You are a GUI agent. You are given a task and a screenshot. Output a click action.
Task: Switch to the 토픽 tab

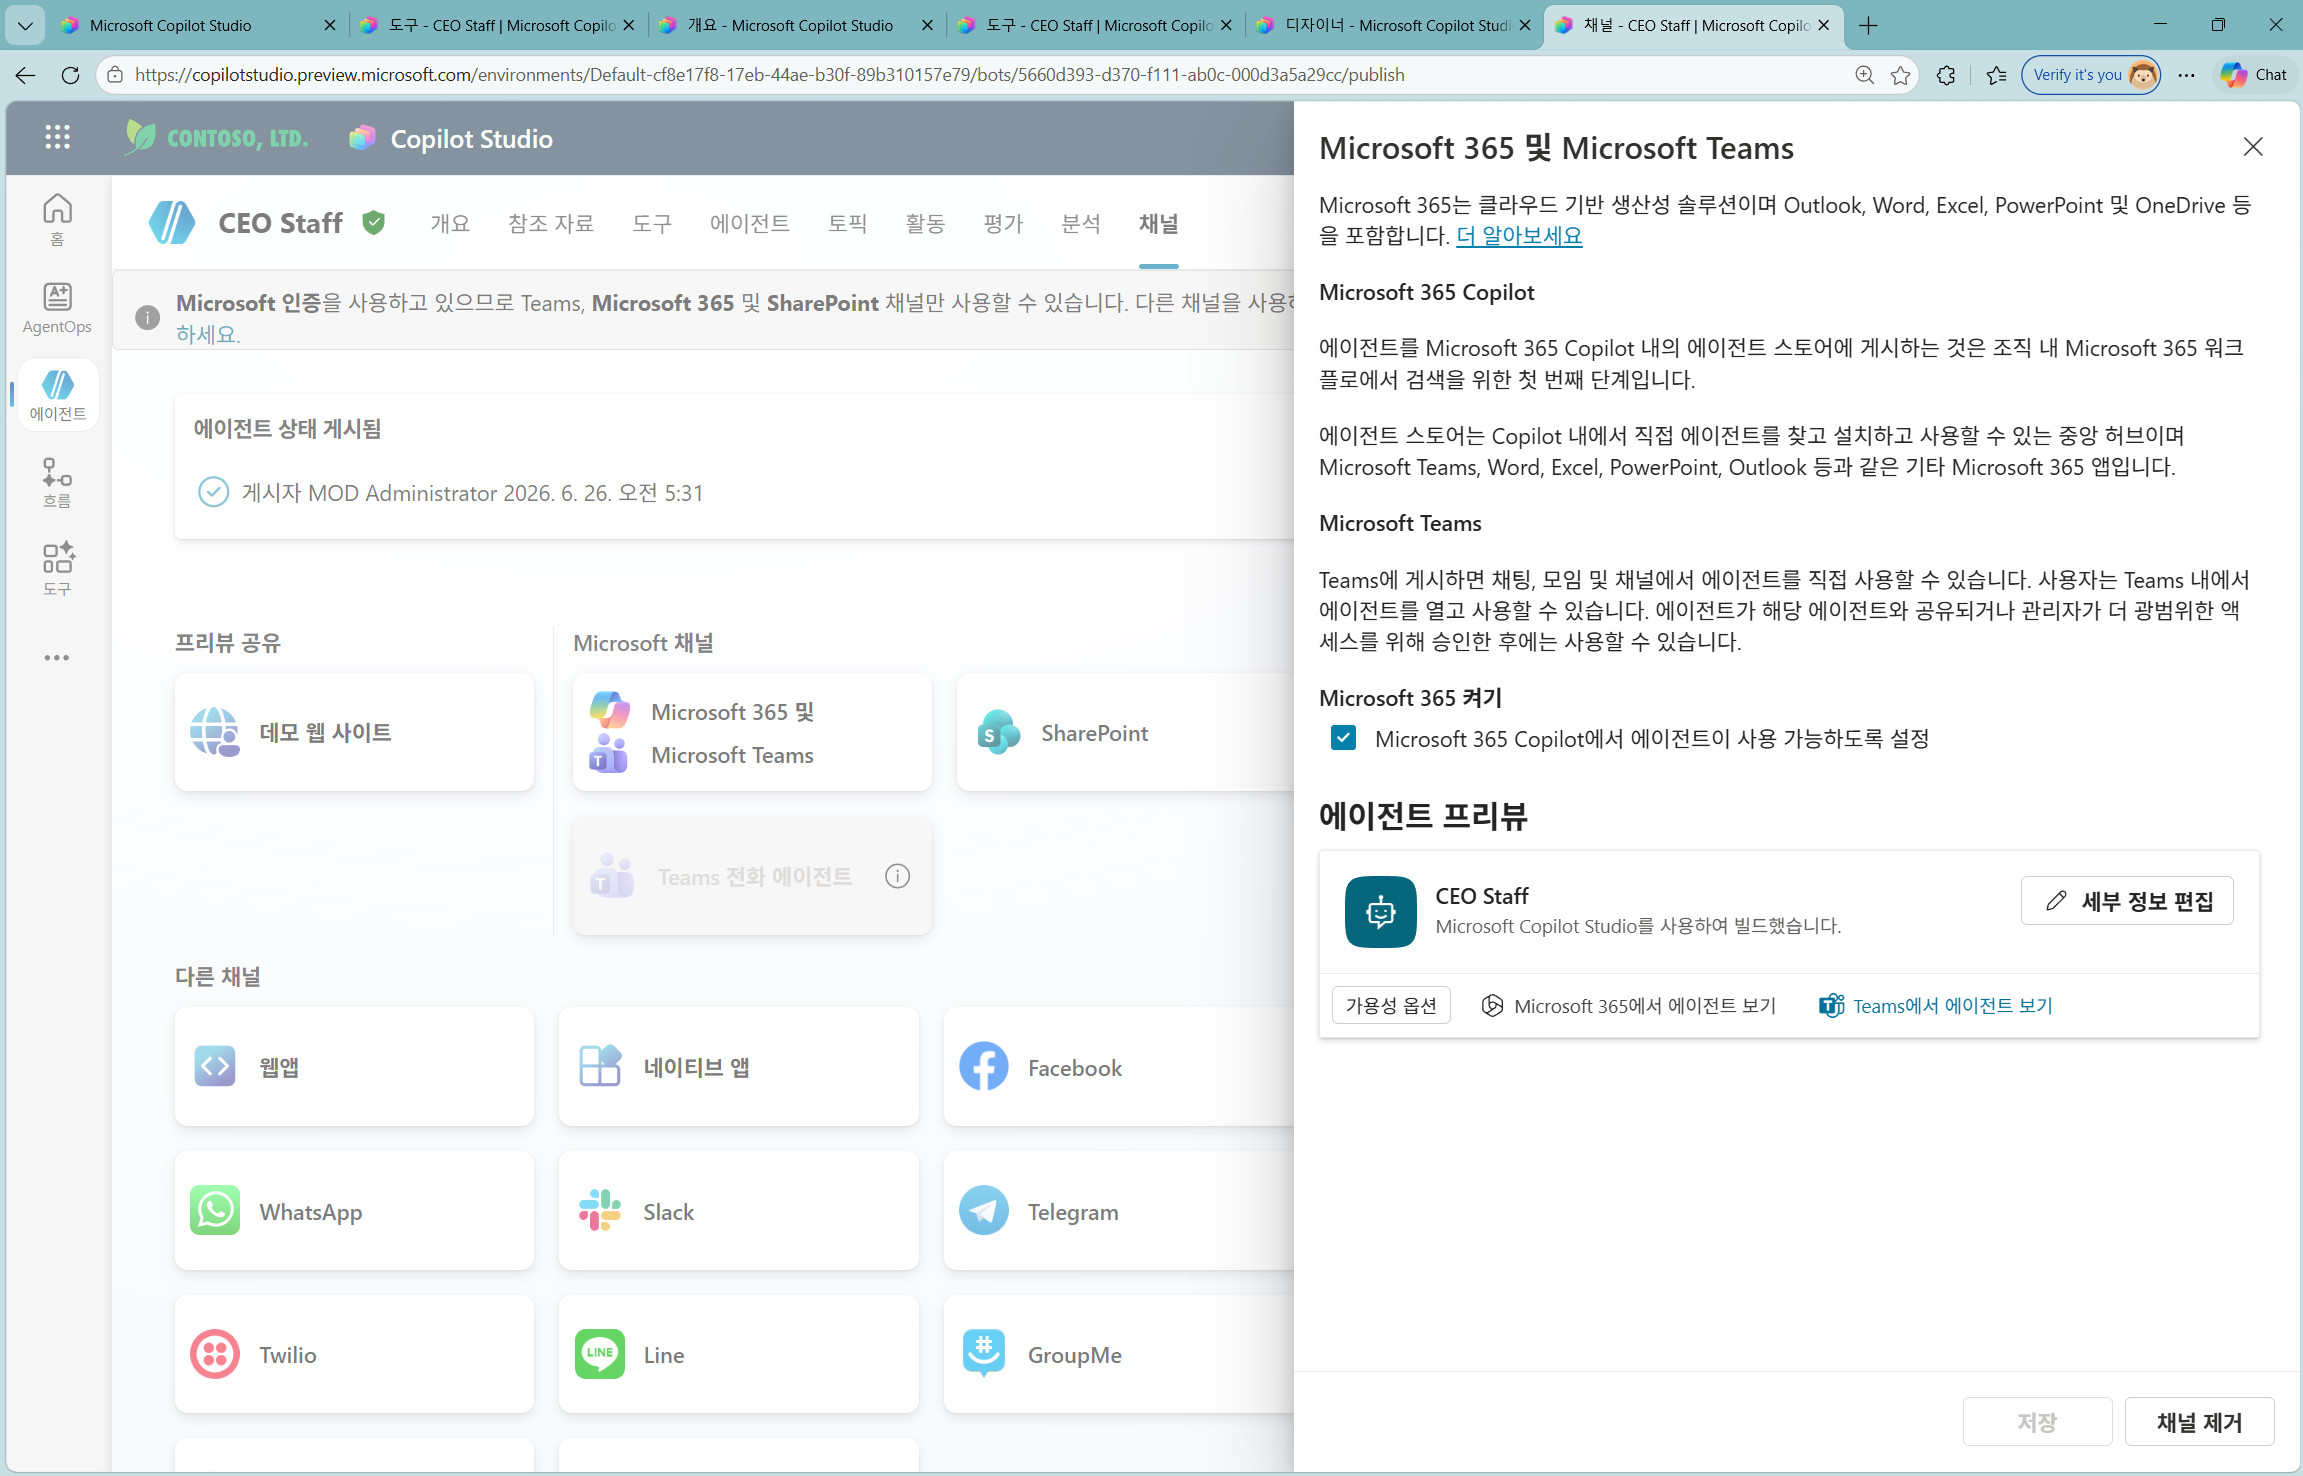click(848, 222)
